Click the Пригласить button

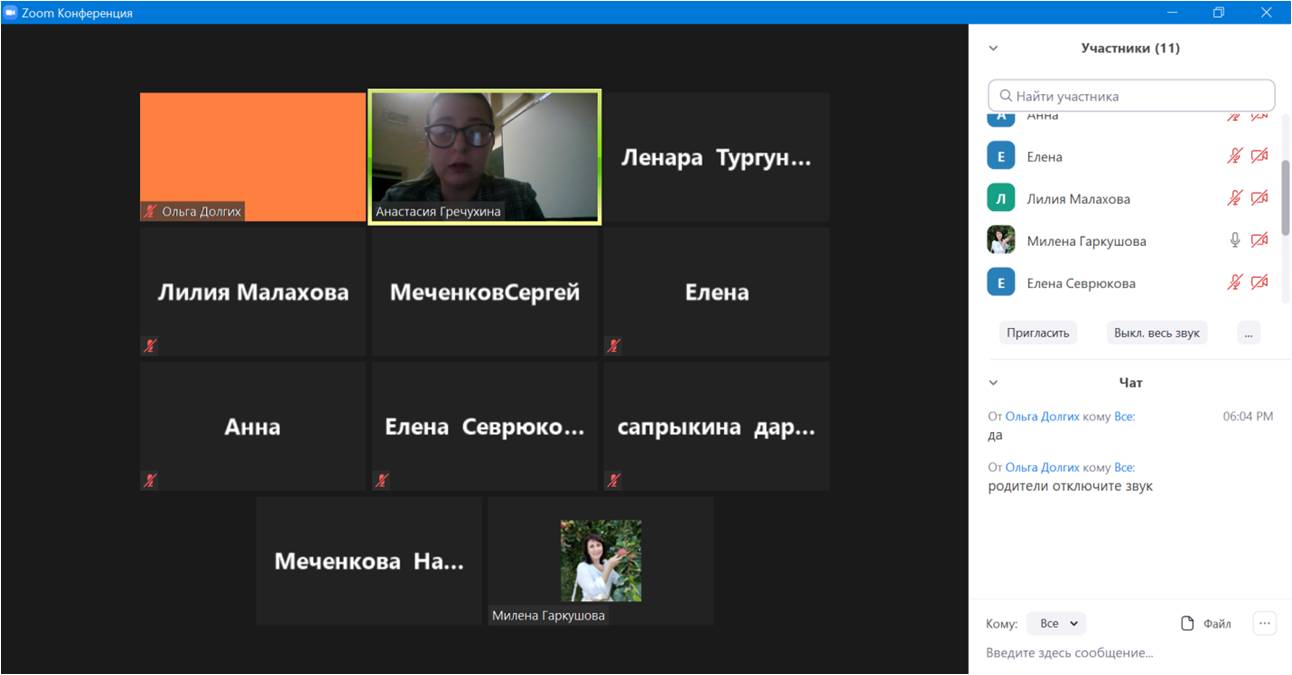pyautogui.click(x=1038, y=333)
